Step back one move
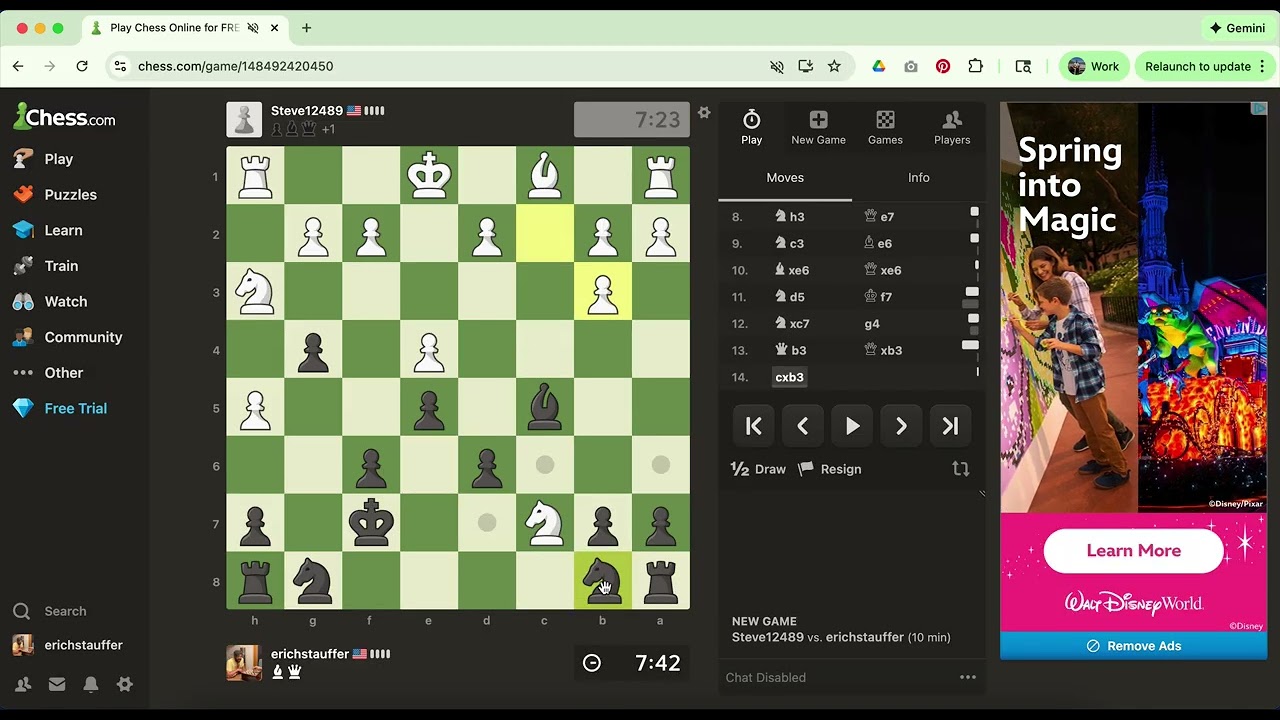 [x=803, y=426]
